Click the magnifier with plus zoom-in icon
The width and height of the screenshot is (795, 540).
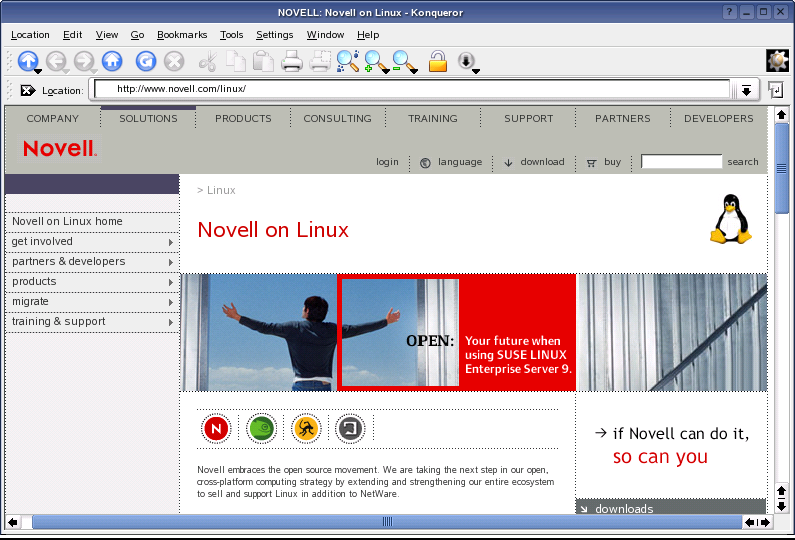click(376, 62)
